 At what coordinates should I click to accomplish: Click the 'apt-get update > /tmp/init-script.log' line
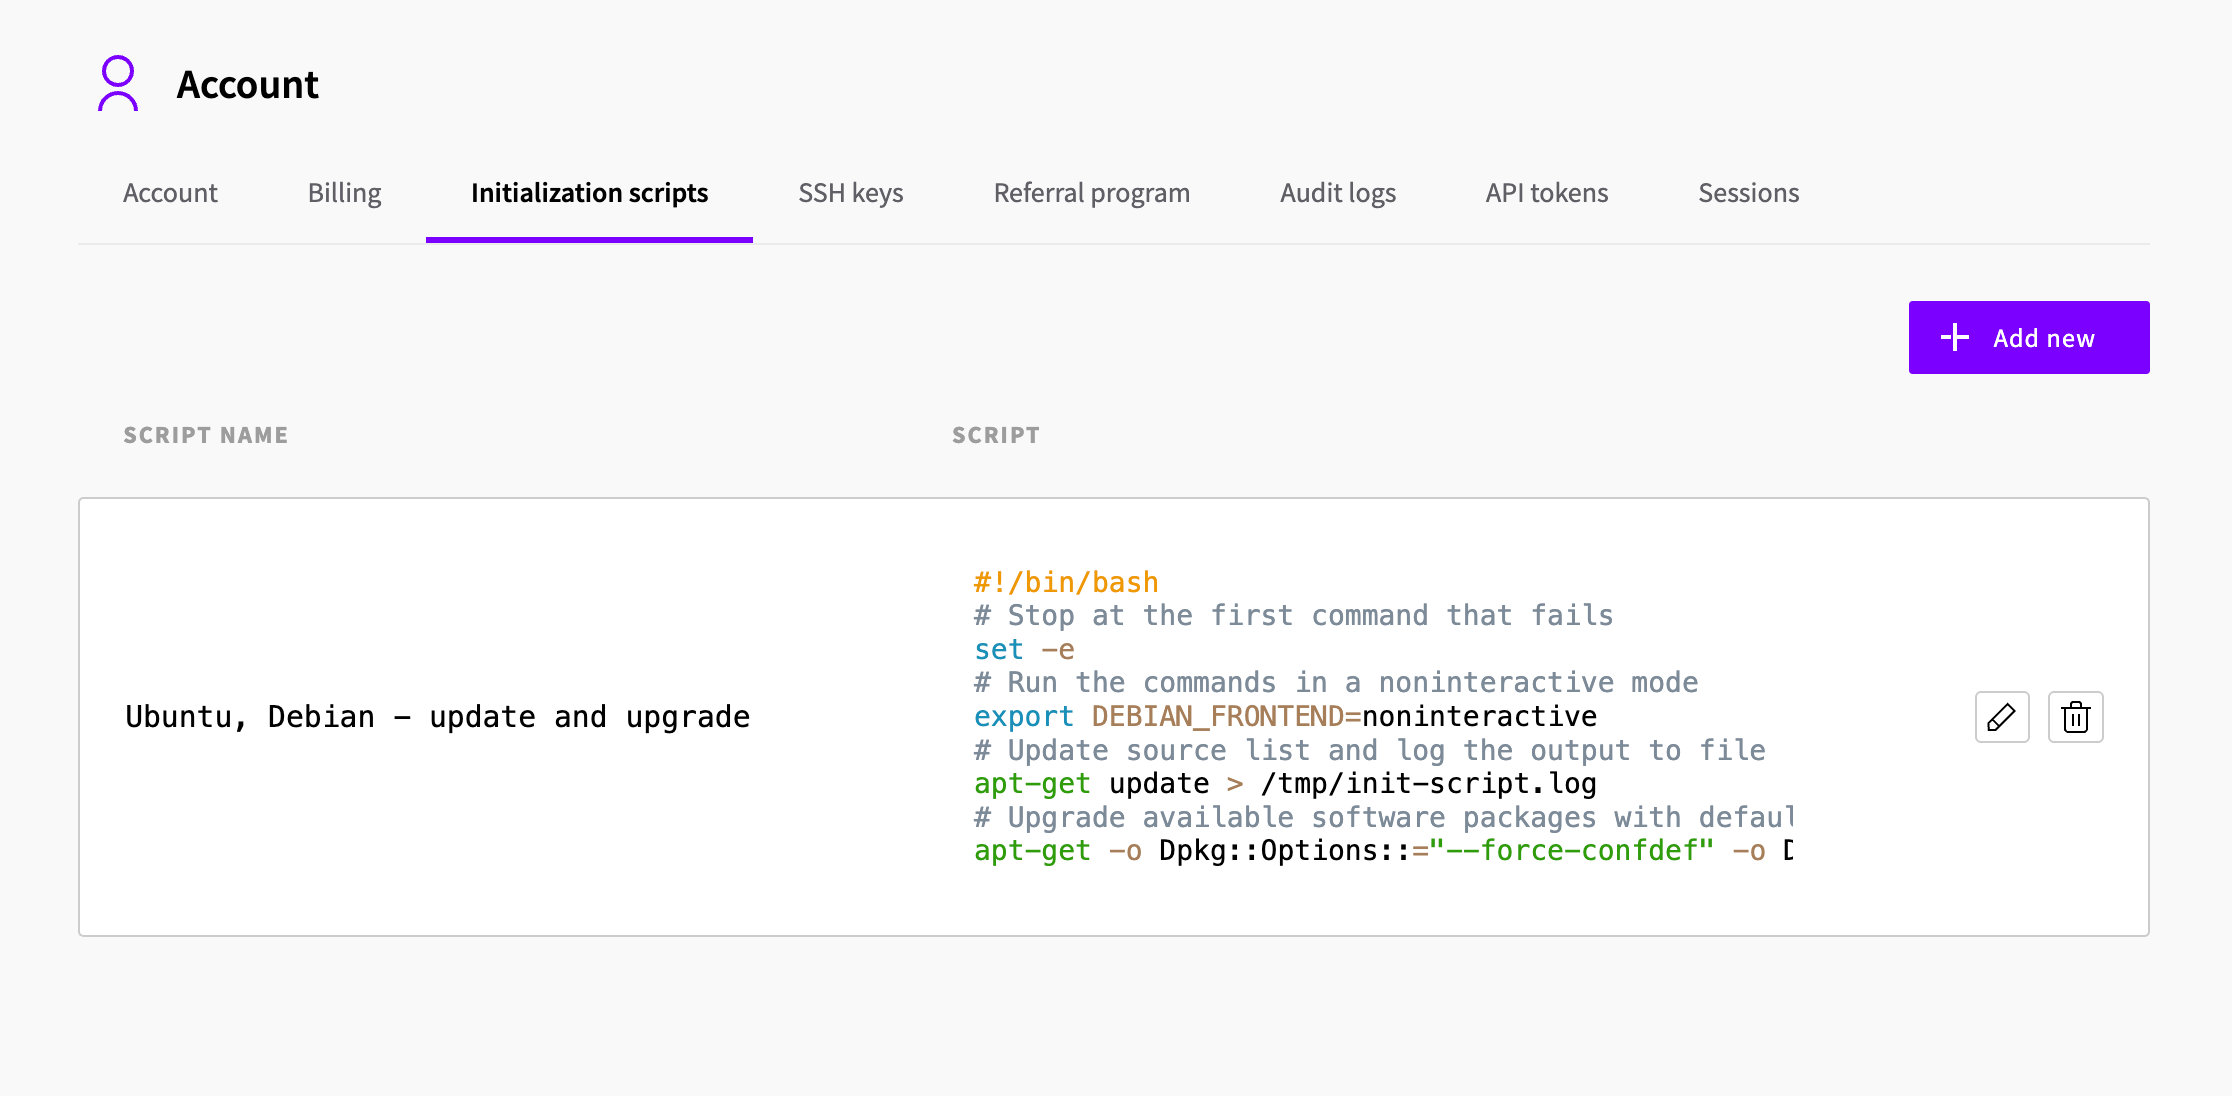pos(1286,783)
